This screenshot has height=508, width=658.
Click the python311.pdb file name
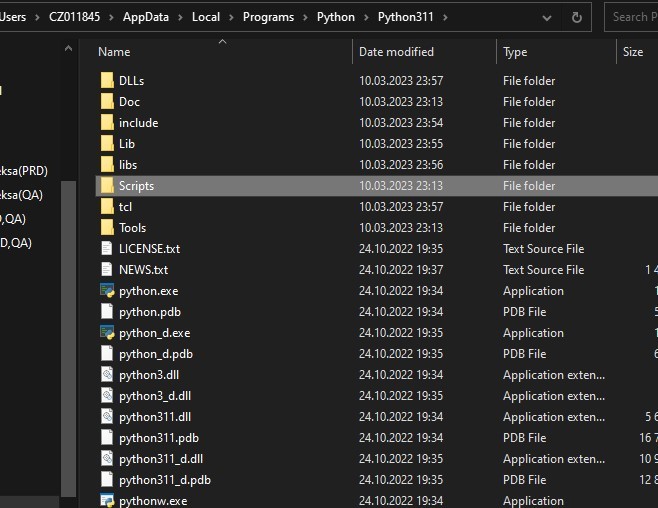tap(159, 438)
